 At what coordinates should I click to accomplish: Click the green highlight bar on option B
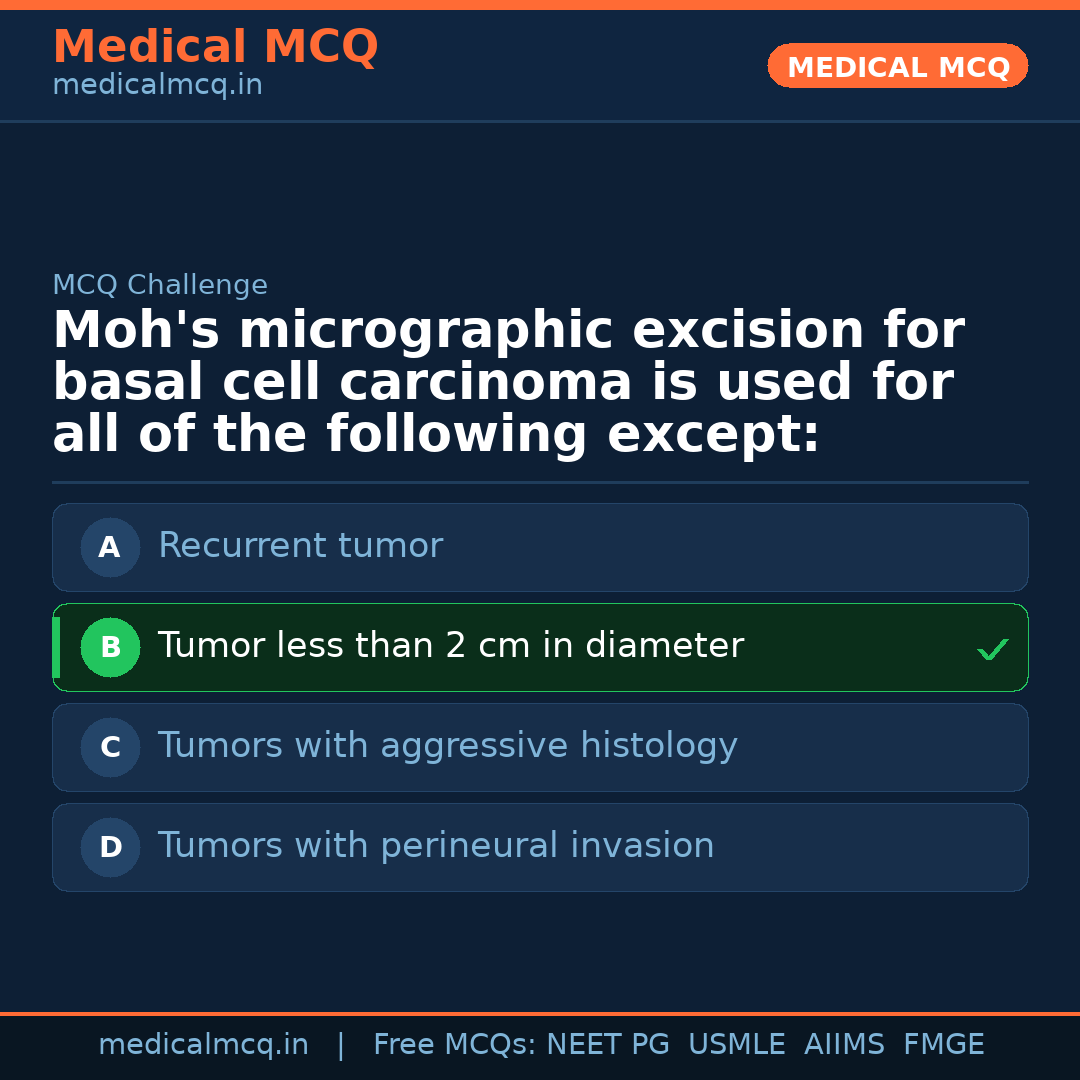[56, 647]
